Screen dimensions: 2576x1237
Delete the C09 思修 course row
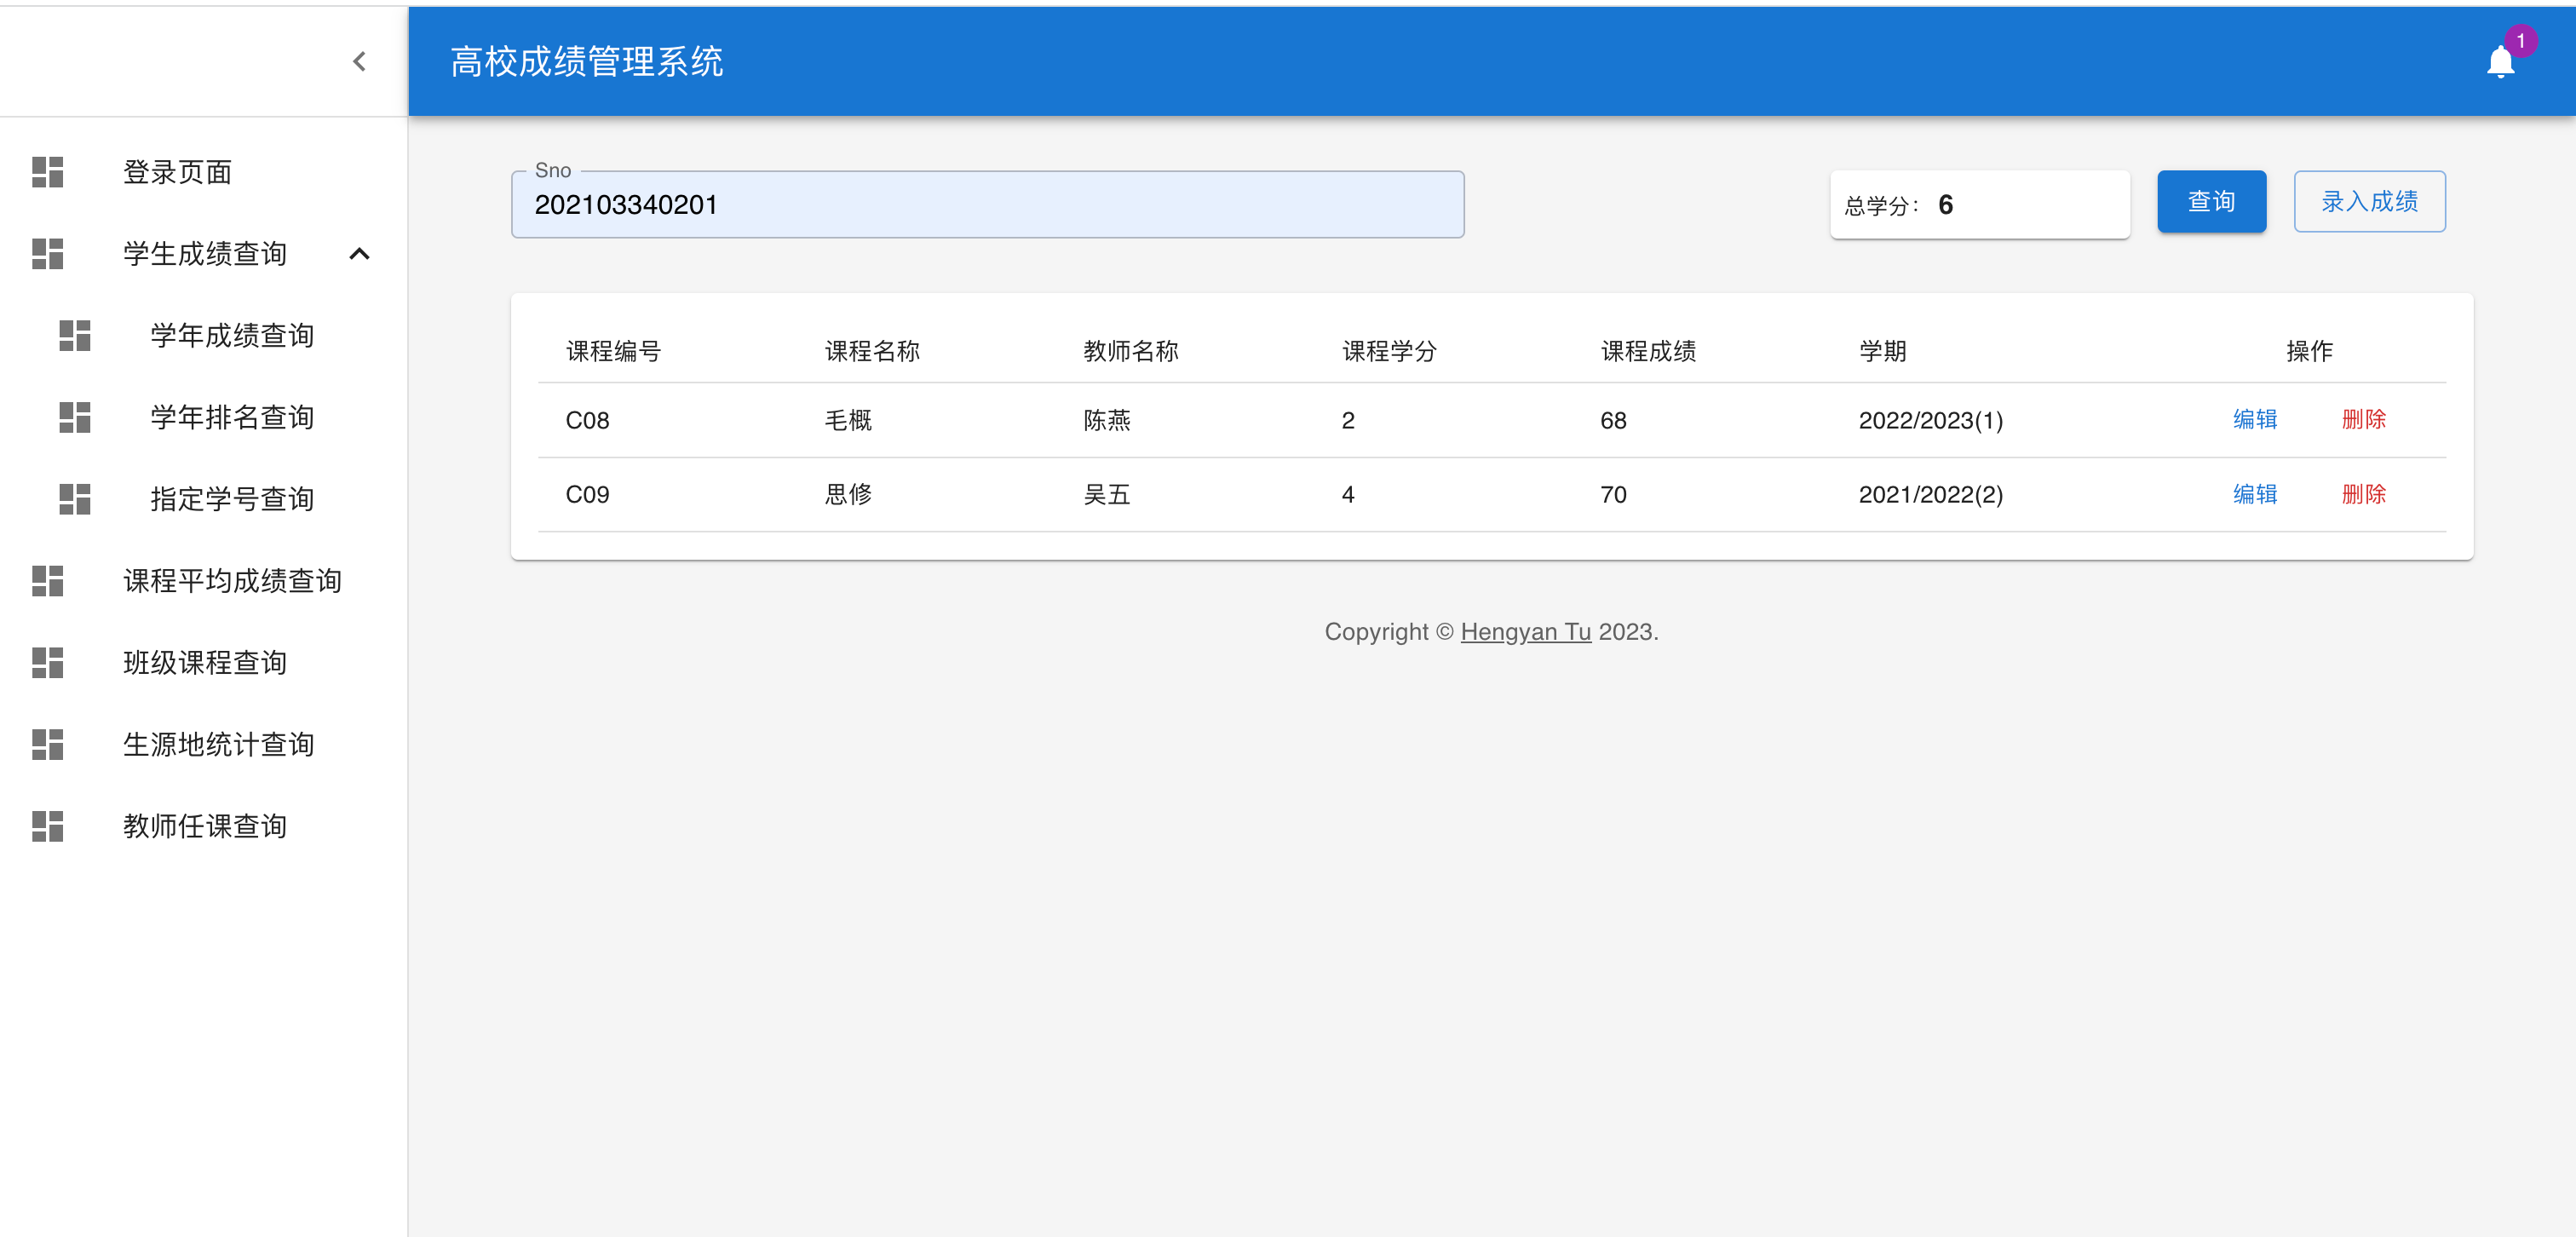[2363, 494]
